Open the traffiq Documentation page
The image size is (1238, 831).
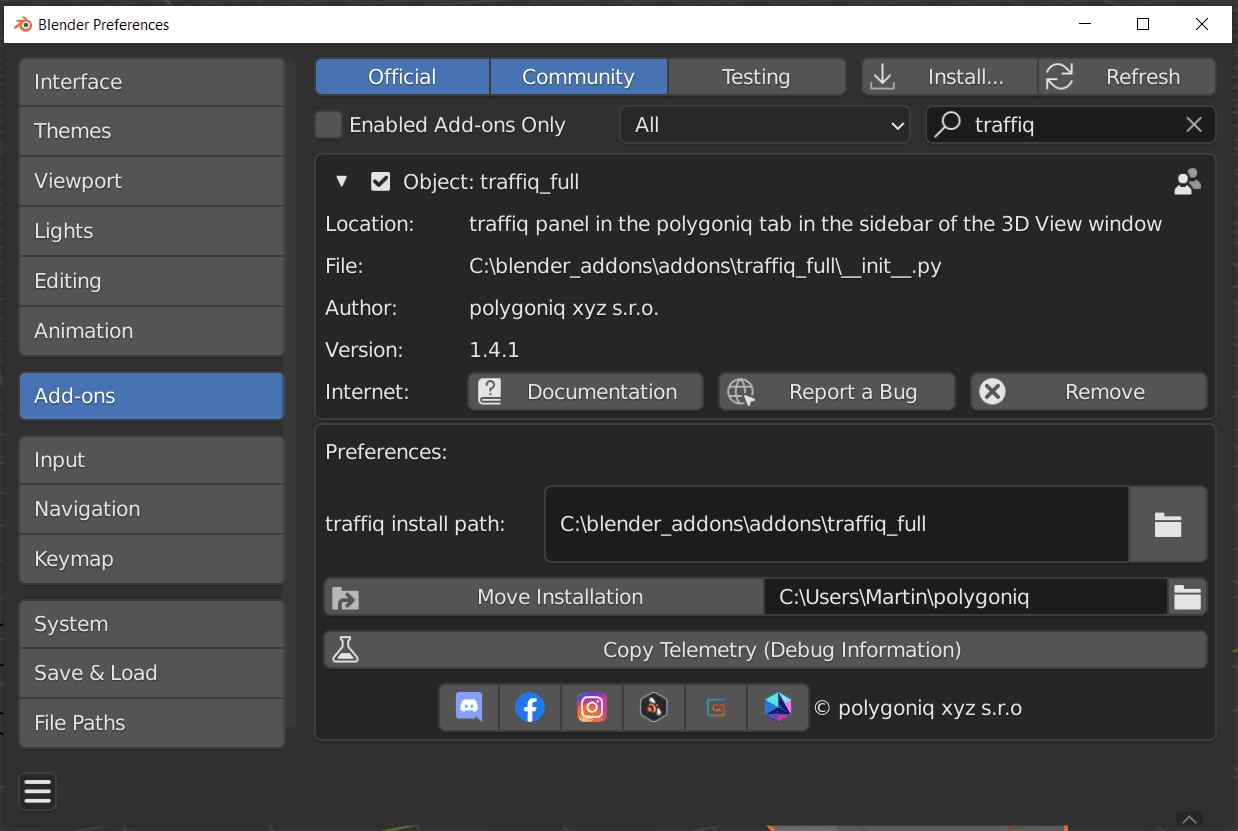click(585, 391)
